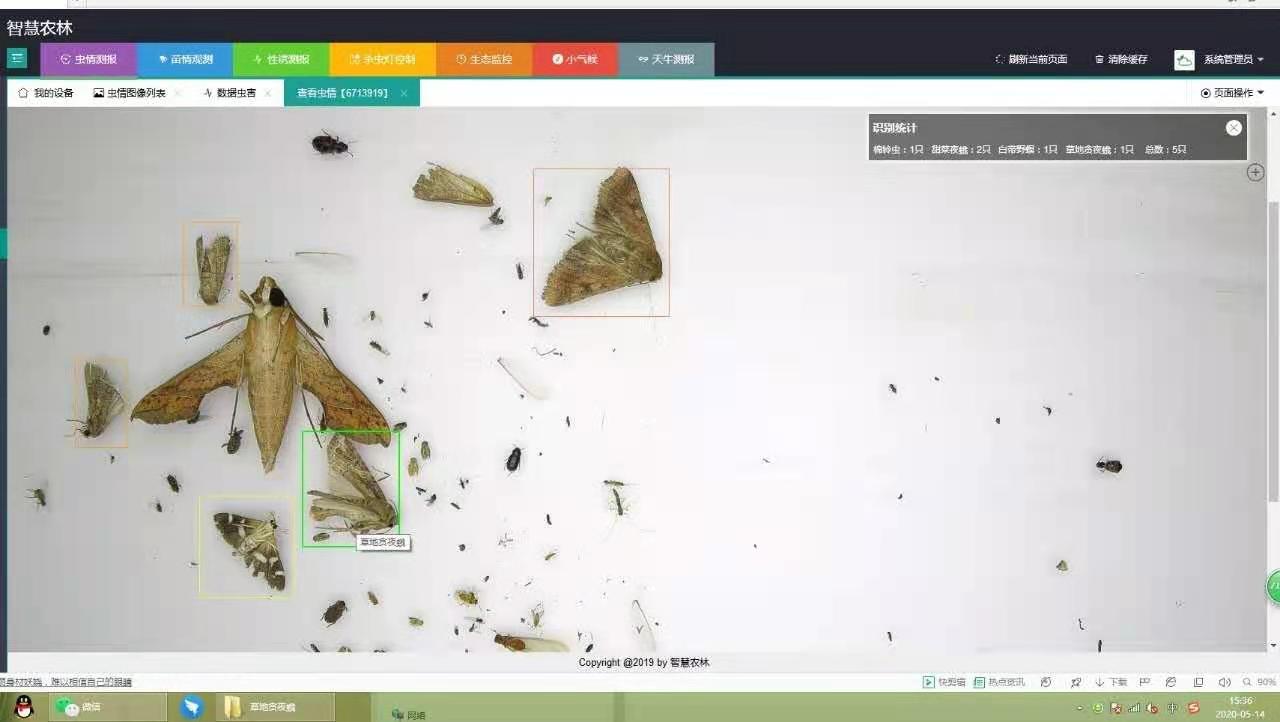Expand the 系统管理员 user dropdown
Viewport: 1280px width, 722px height.
coord(1234,60)
